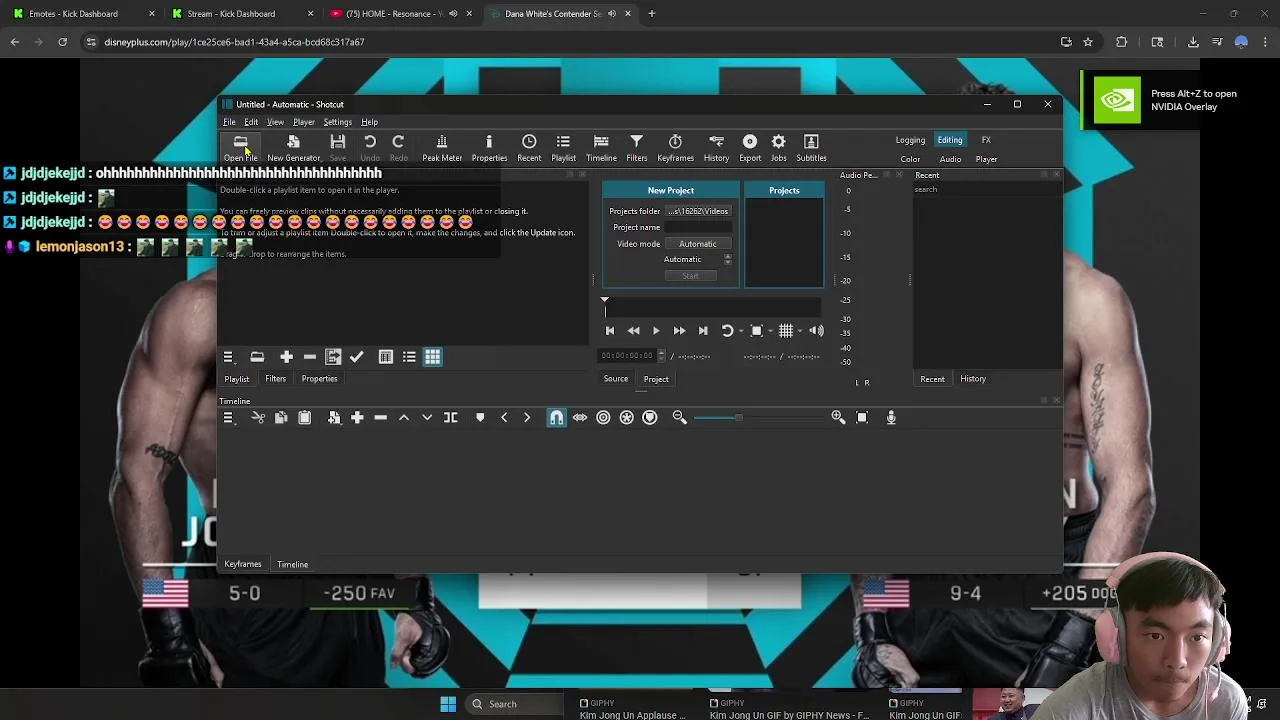1280x720 pixels.
Task: Click the Open File toolbar icon
Action: 240,148
